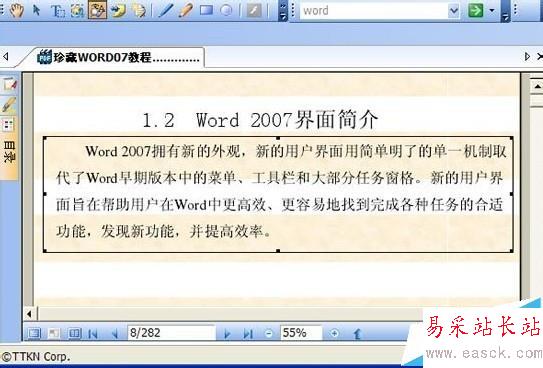
Task: Expand the search box history dropdown
Action: tap(453, 11)
